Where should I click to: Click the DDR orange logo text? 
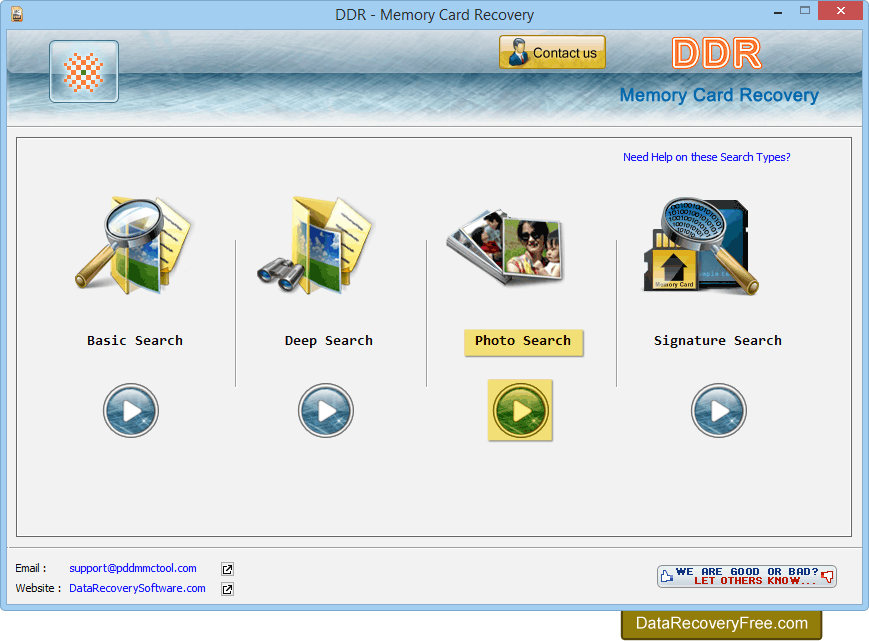pyautogui.click(x=717, y=54)
